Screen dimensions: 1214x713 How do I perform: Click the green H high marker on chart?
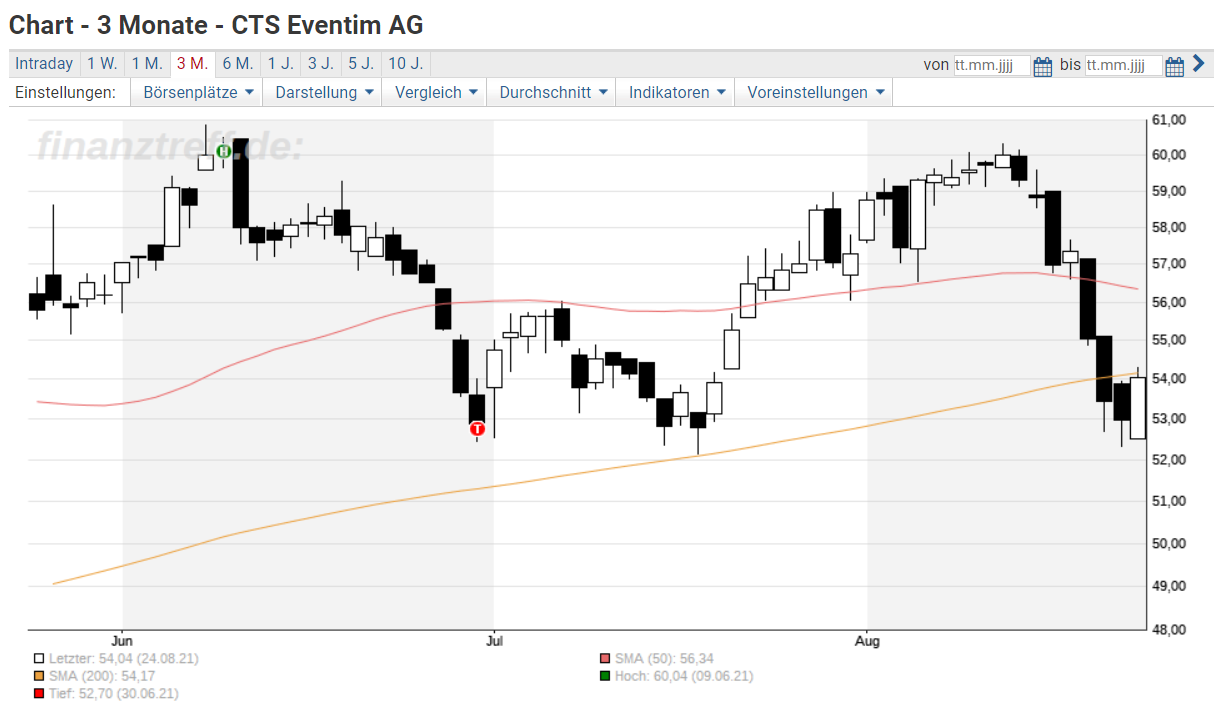point(224,151)
